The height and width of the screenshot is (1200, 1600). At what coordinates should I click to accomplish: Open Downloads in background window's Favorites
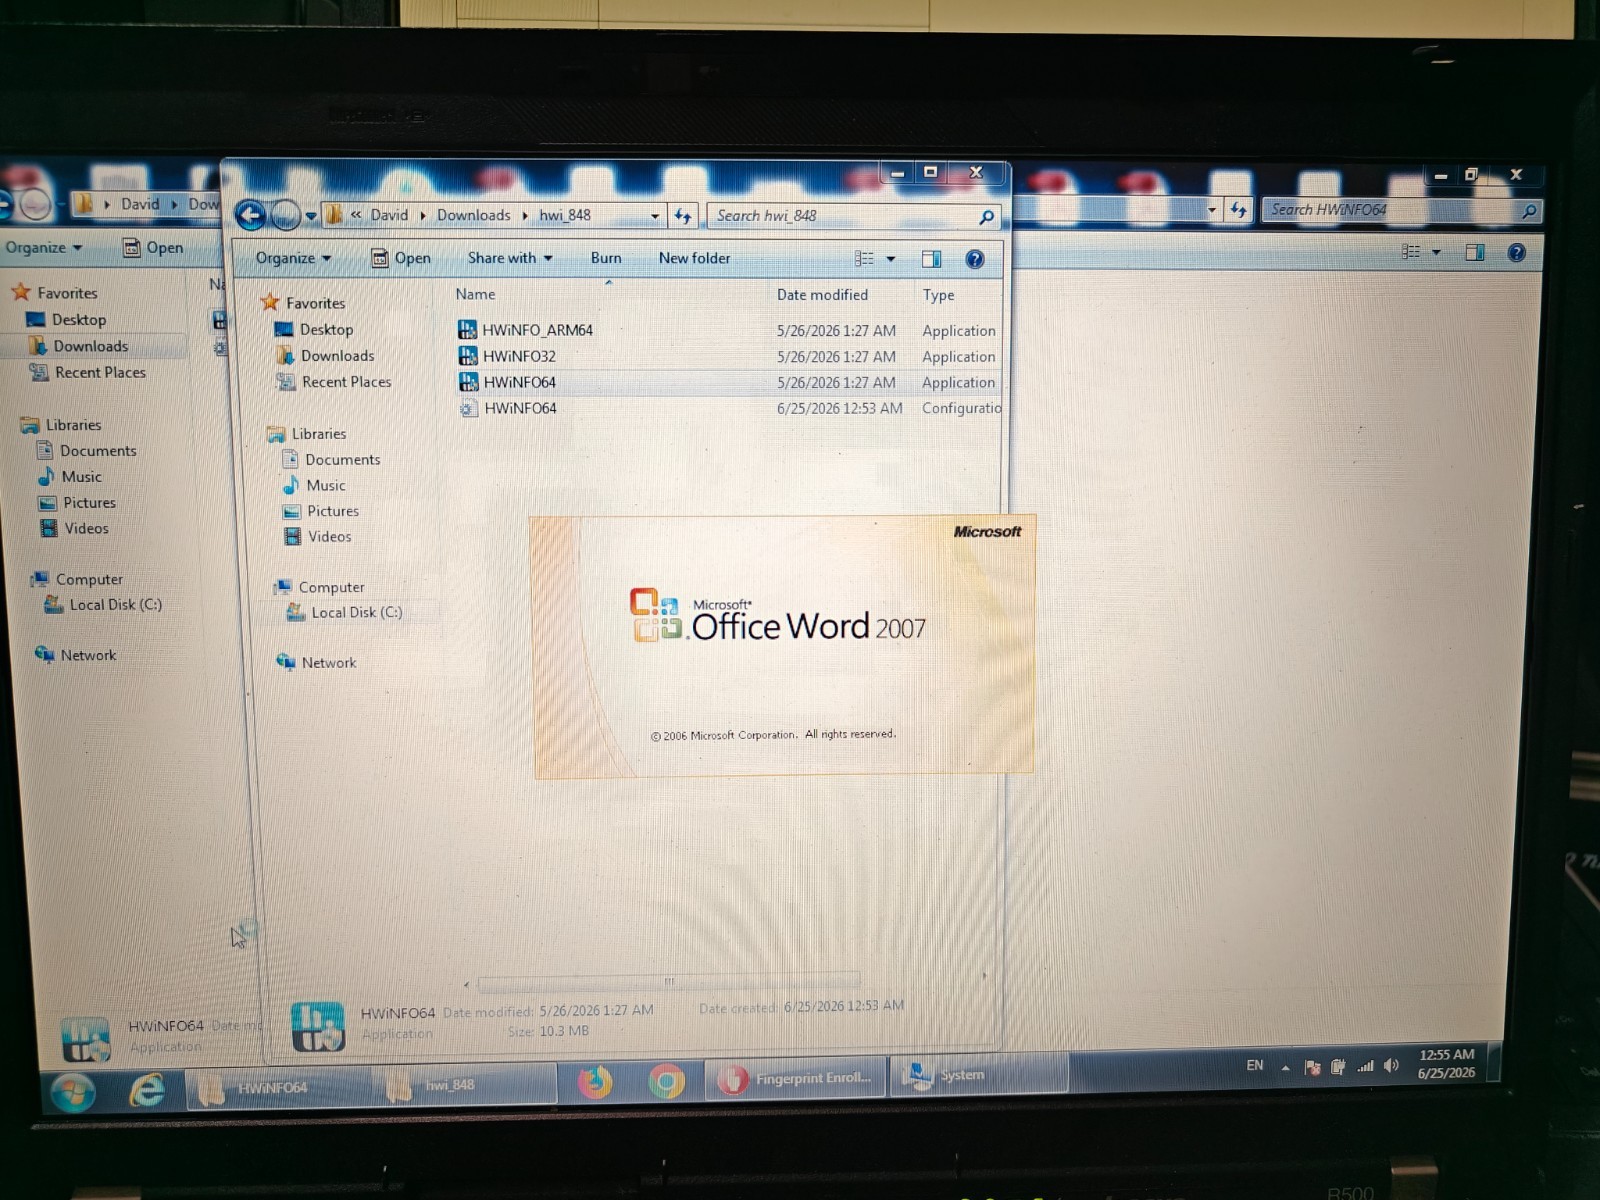pos(90,346)
